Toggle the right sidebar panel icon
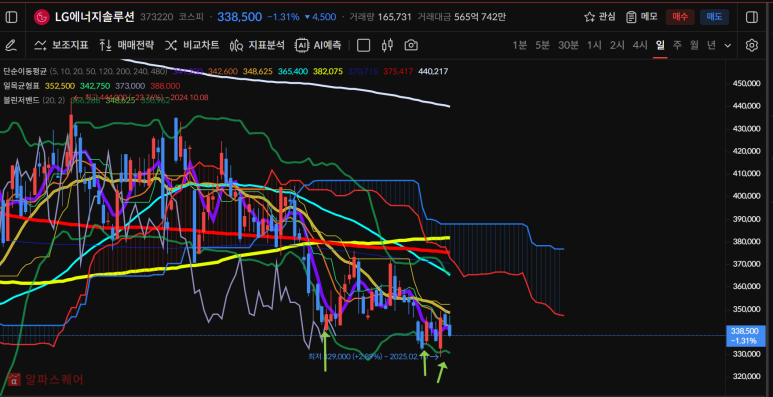Screen dimensions: 773x397 [752, 17]
